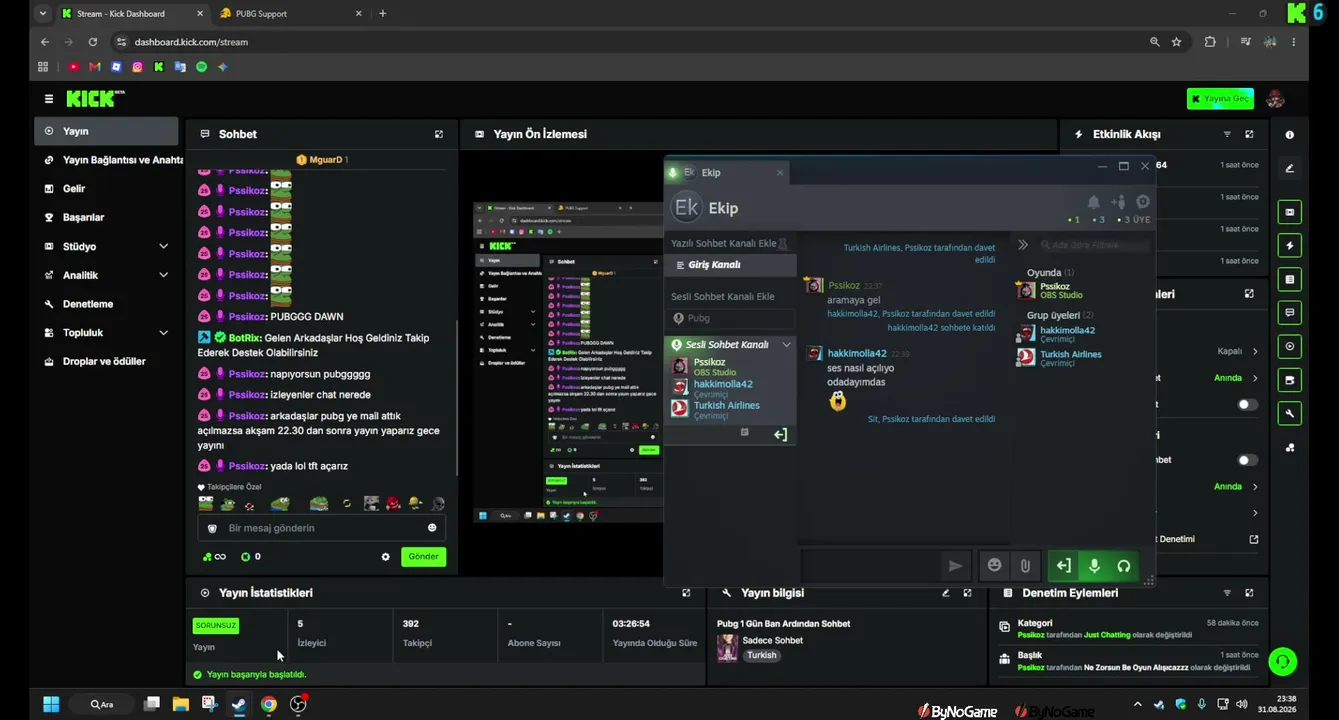The width and height of the screenshot is (1339, 720).
Task: Click the Kick logo in dashboard header
Action: [95, 98]
